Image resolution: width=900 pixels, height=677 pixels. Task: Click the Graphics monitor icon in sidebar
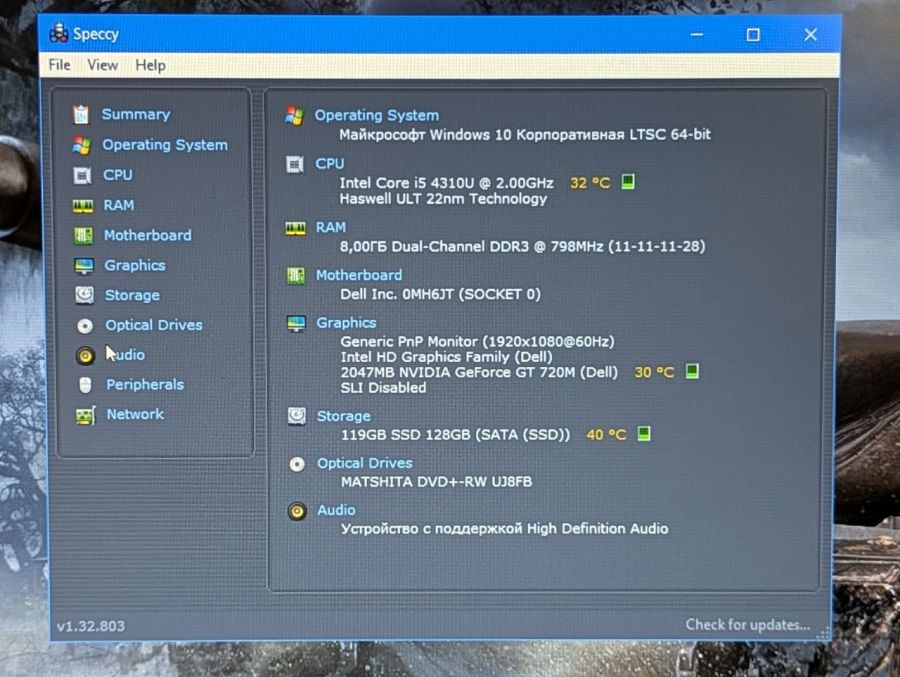(84, 265)
